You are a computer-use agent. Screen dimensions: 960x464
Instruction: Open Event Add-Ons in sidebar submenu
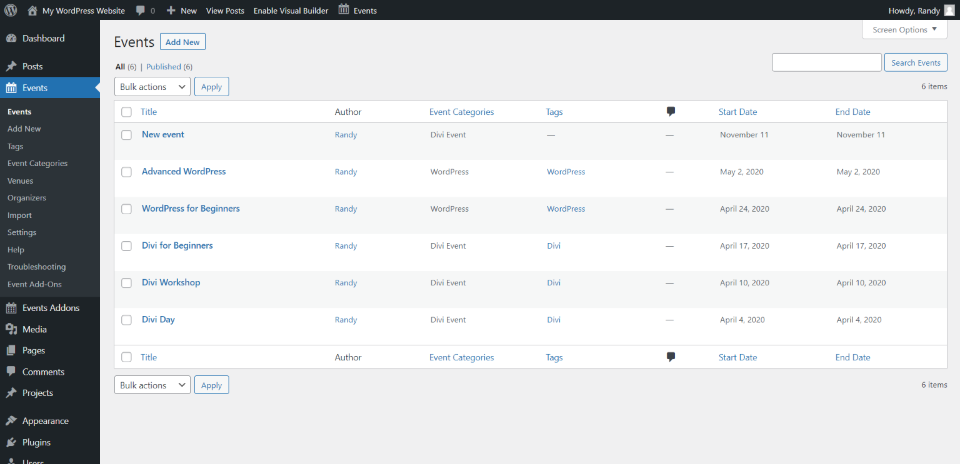point(34,284)
